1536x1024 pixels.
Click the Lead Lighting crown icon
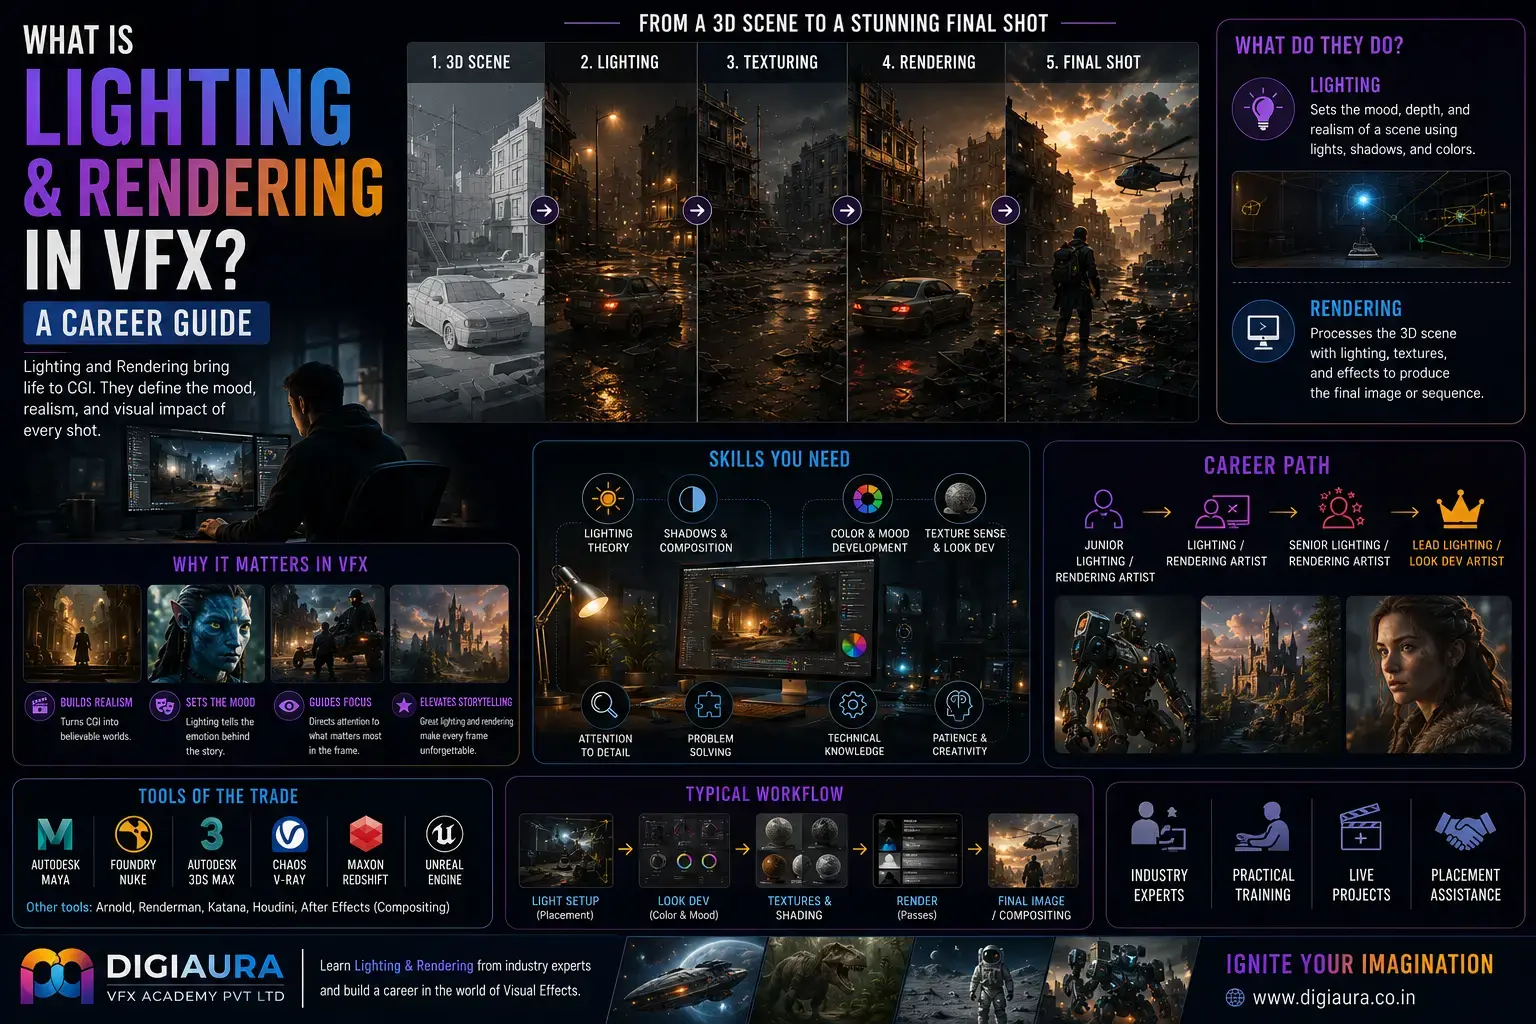click(1460, 509)
